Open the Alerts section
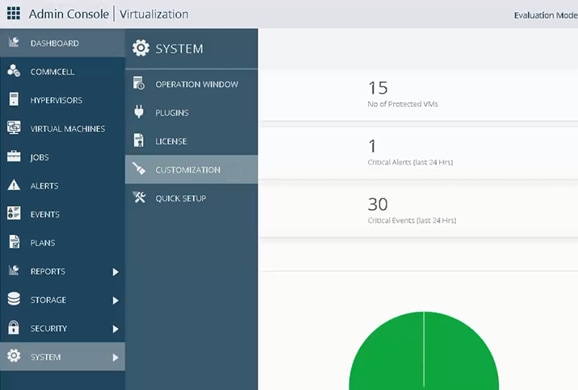 (x=62, y=185)
